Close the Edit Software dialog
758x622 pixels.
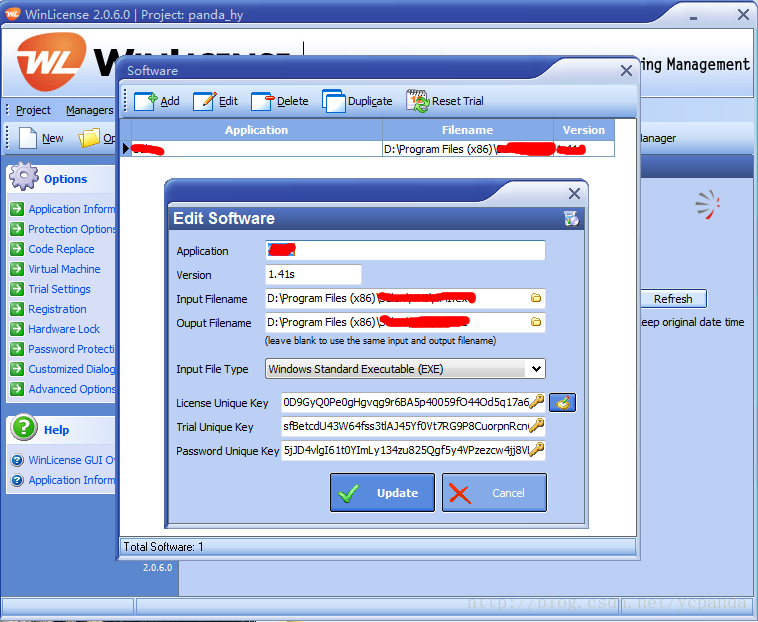[574, 194]
